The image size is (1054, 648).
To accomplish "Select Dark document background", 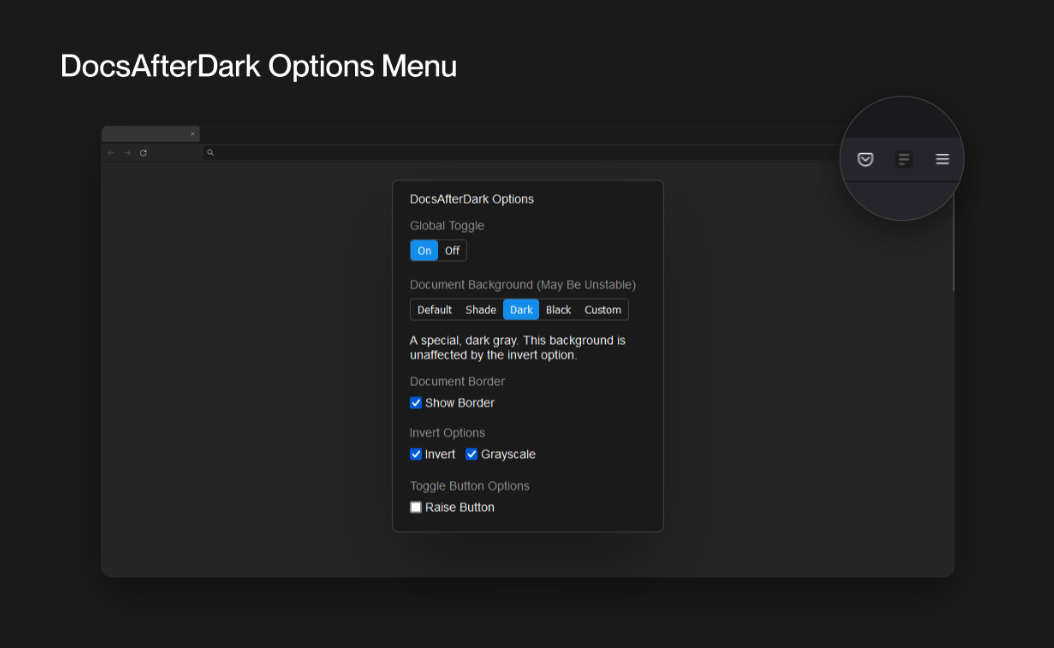I will (x=521, y=310).
